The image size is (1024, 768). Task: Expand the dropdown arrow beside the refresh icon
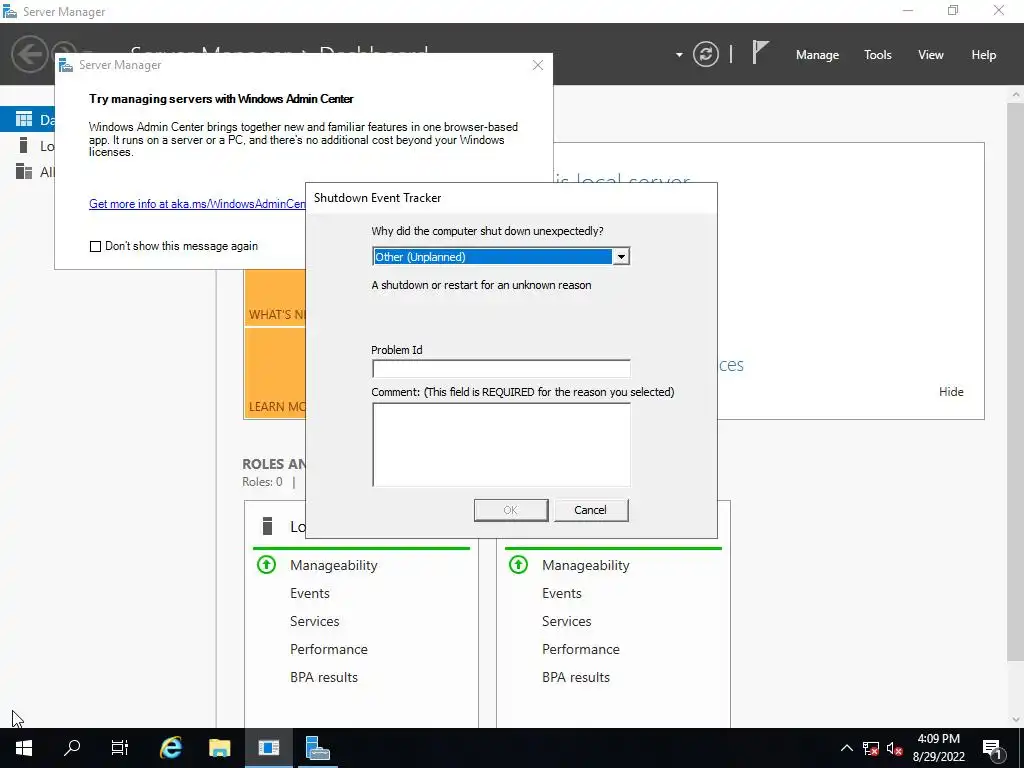pos(679,55)
